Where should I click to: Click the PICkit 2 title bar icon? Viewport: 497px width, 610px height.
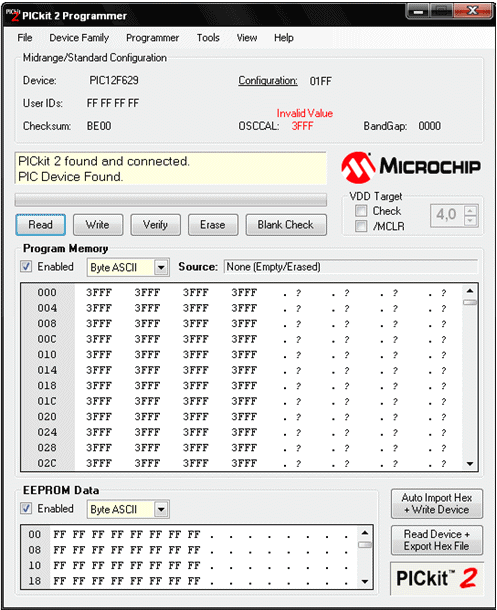coord(12,15)
